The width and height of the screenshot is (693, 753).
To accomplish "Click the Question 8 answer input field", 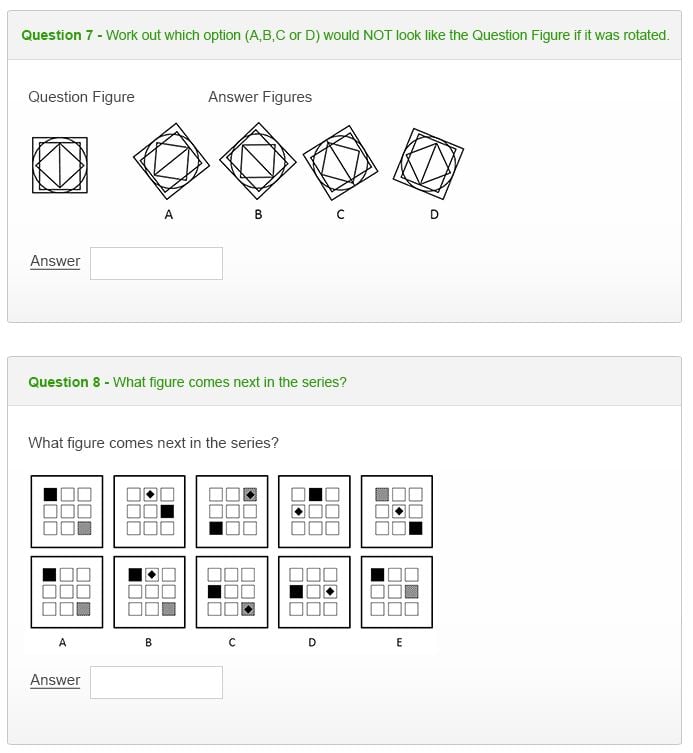I will pyautogui.click(x=156, y=682).
